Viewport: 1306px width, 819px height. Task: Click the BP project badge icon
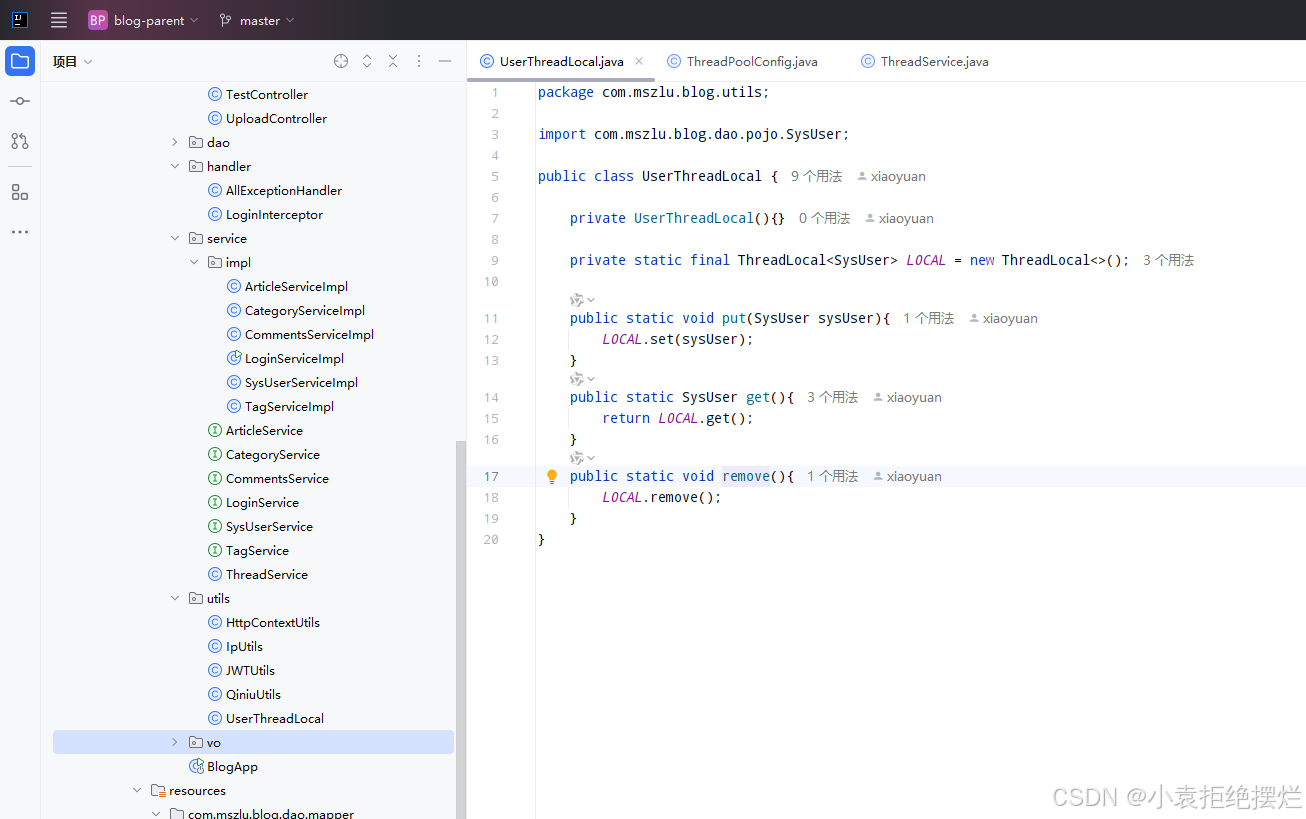(x=97, y=20)
